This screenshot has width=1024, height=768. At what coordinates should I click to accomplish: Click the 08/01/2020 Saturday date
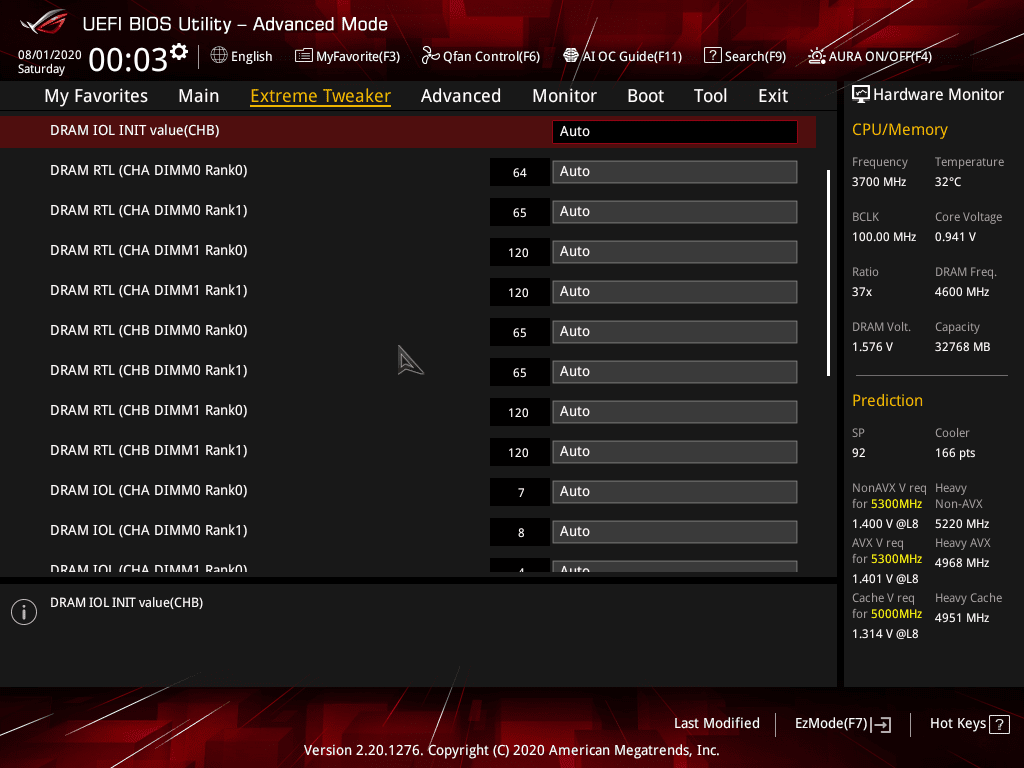(x=49, y=62)
